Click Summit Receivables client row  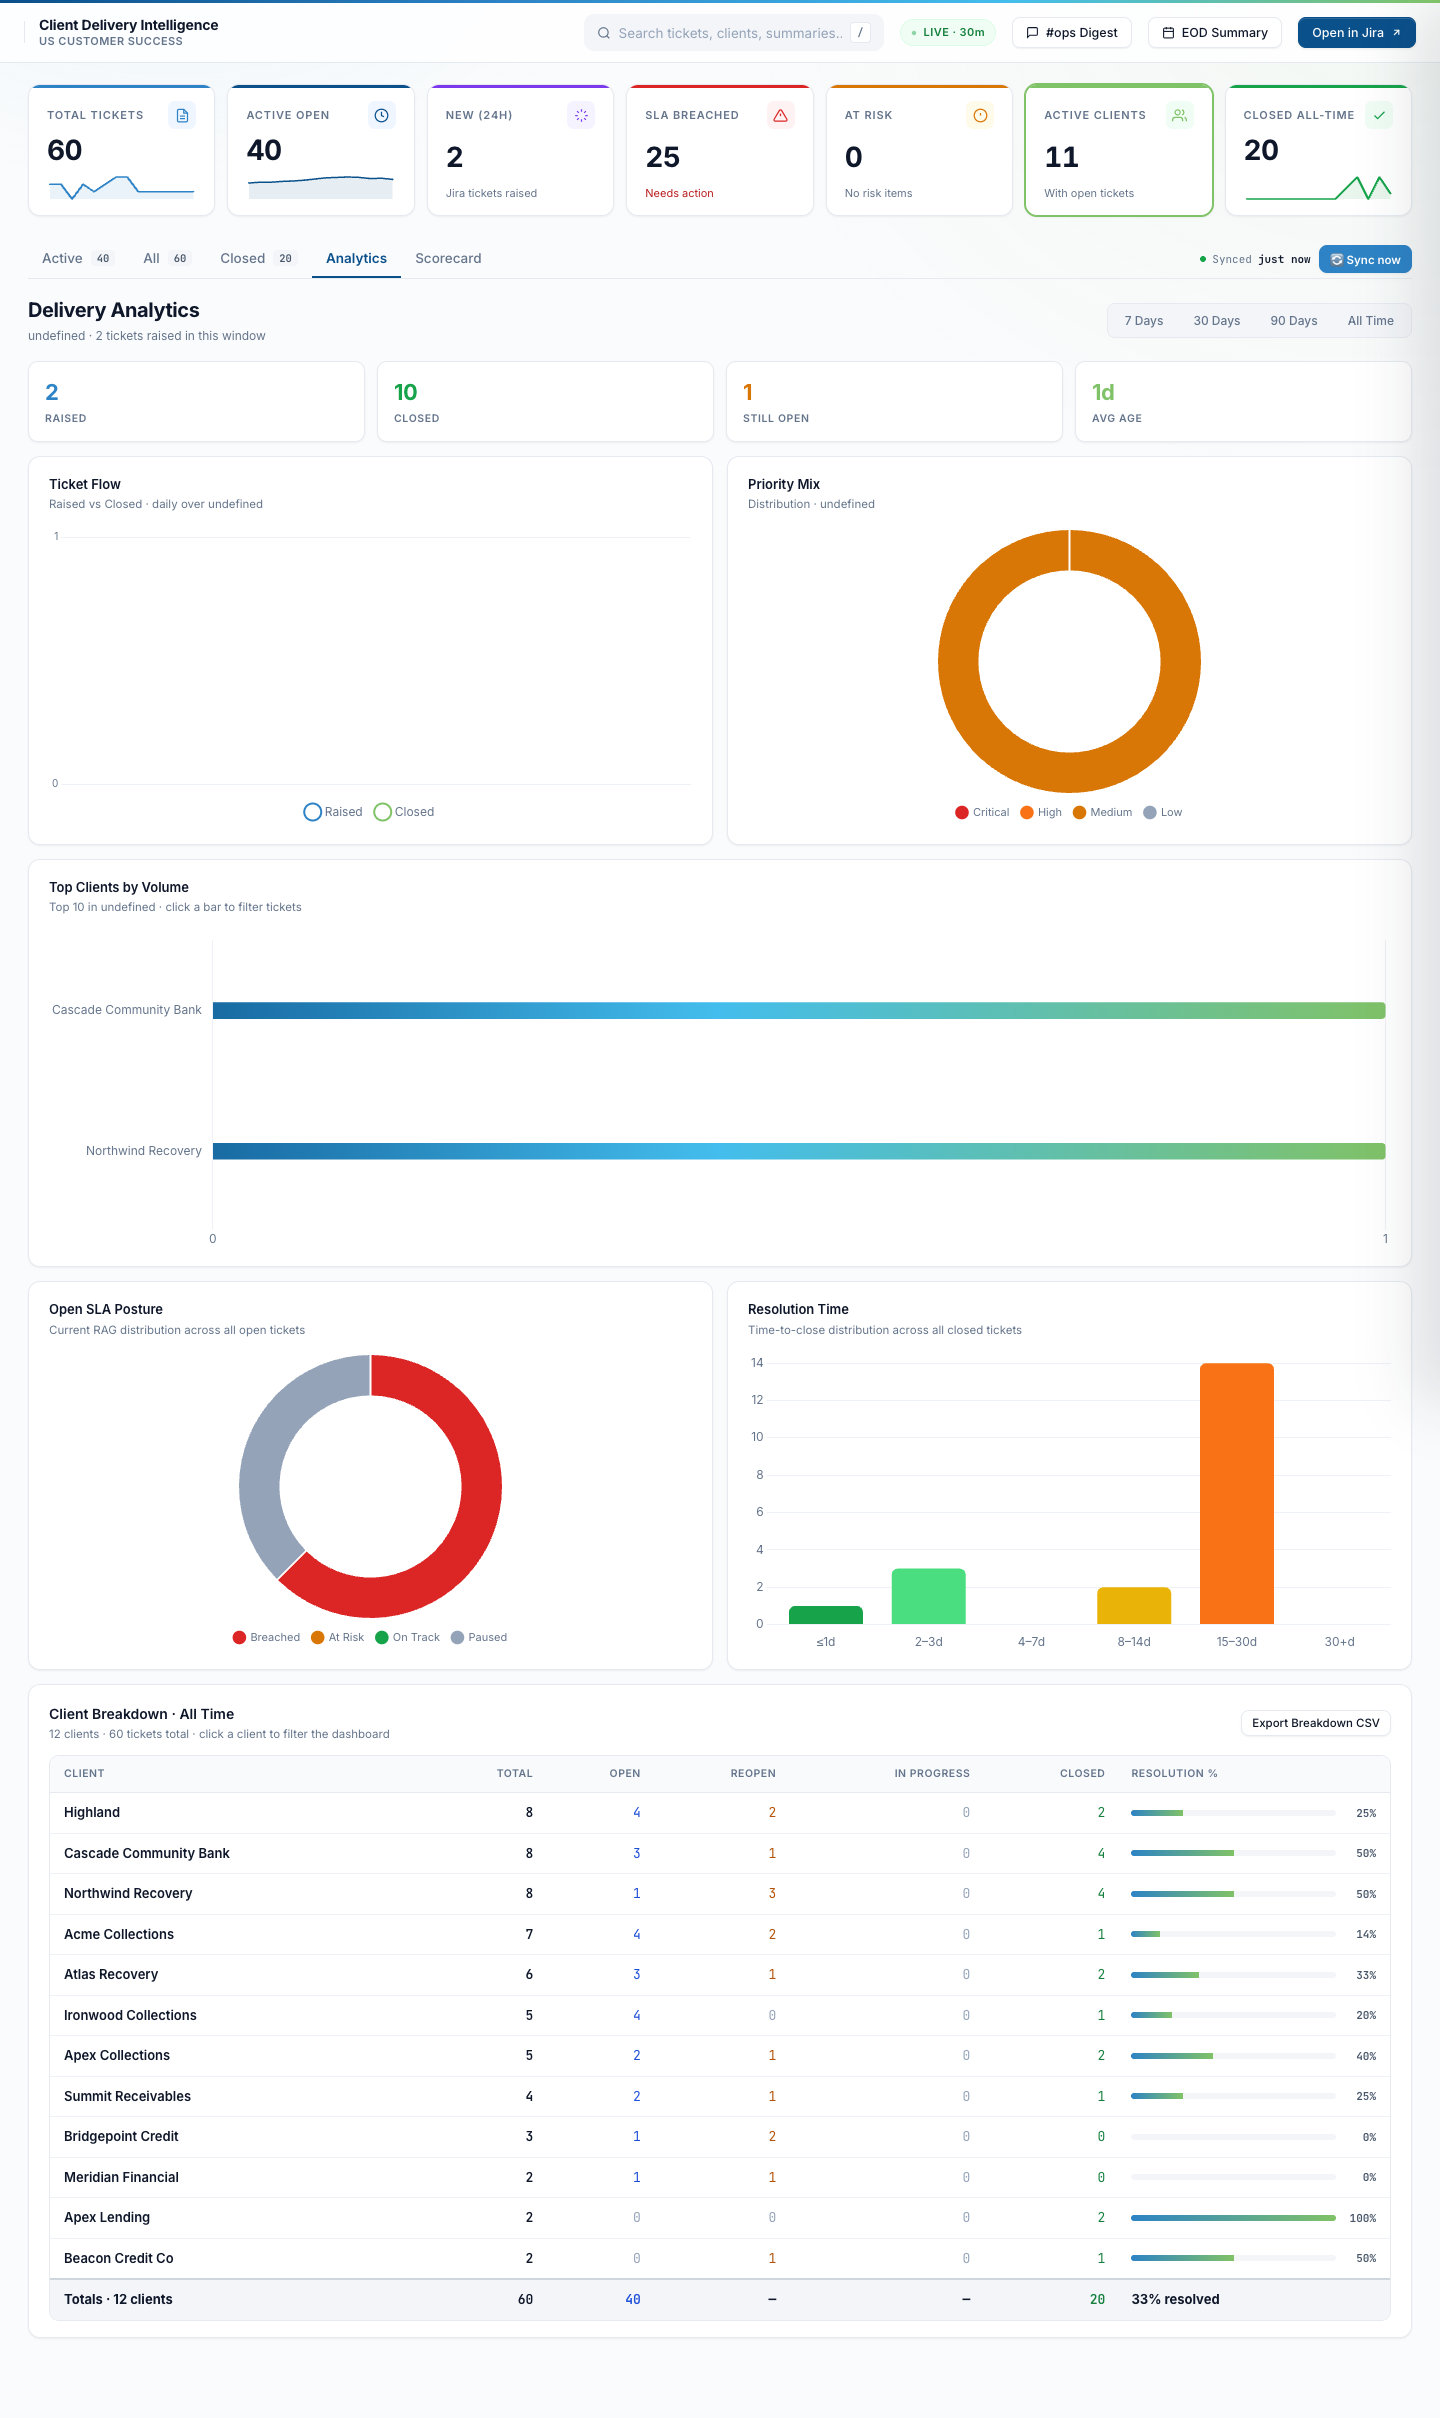(719, 2097)
